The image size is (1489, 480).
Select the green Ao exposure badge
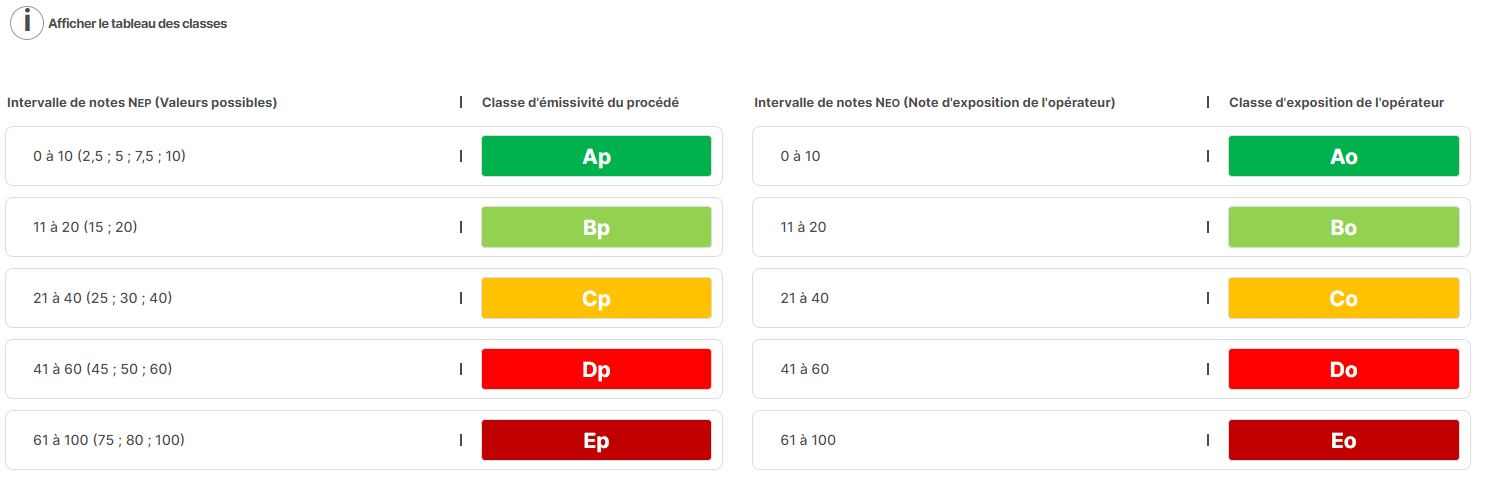pyautogui.click(x=1344, y=156)
